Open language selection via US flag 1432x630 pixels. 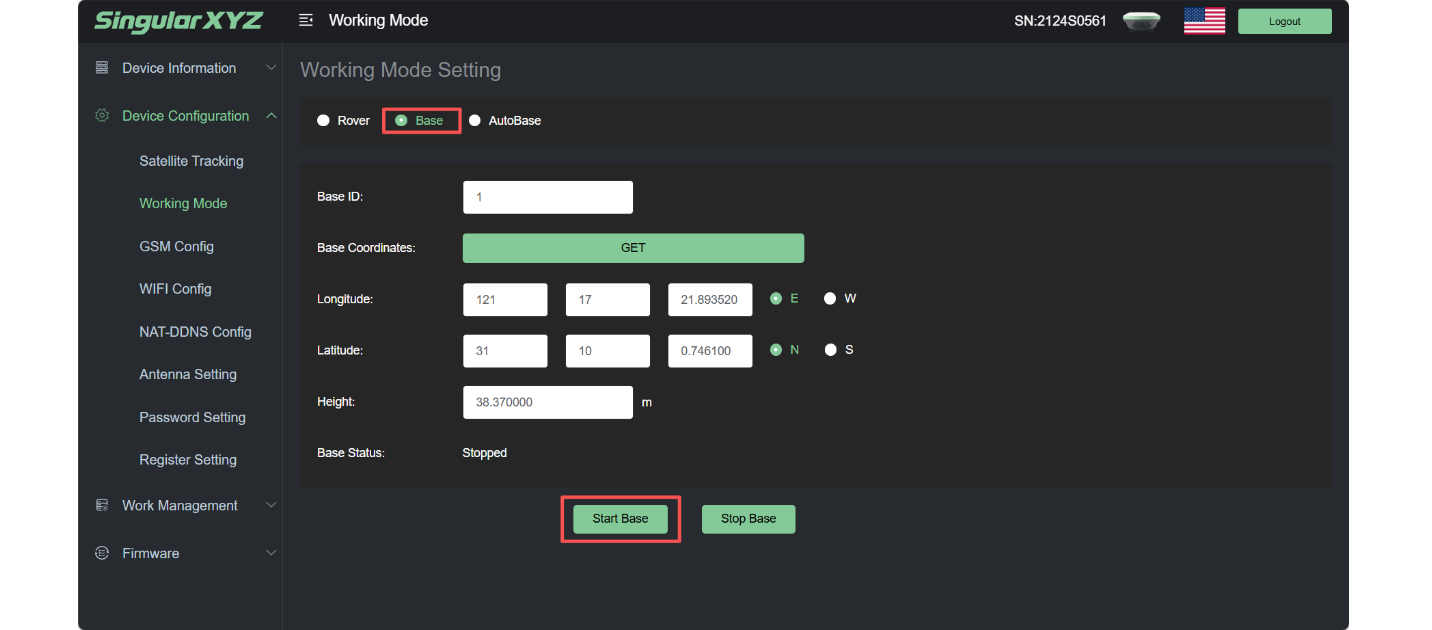point(1204,21)
